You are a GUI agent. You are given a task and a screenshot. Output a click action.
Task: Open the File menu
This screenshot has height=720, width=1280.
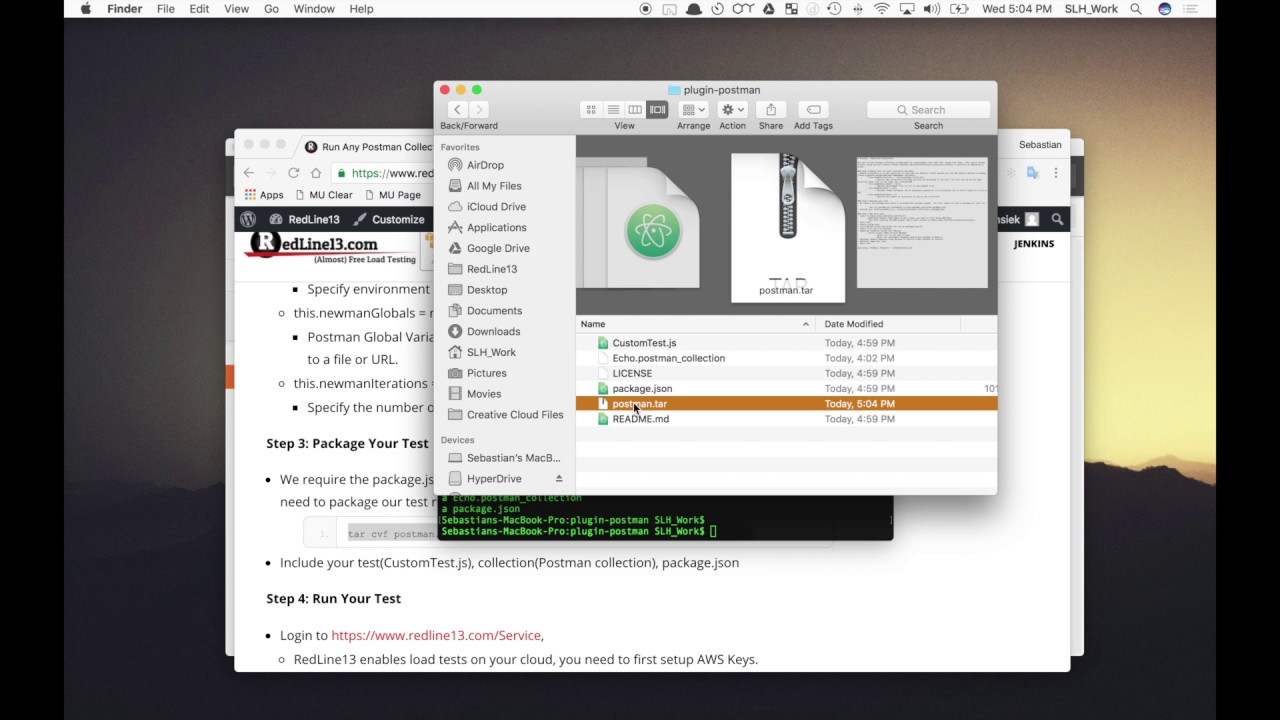pos(165,9)
